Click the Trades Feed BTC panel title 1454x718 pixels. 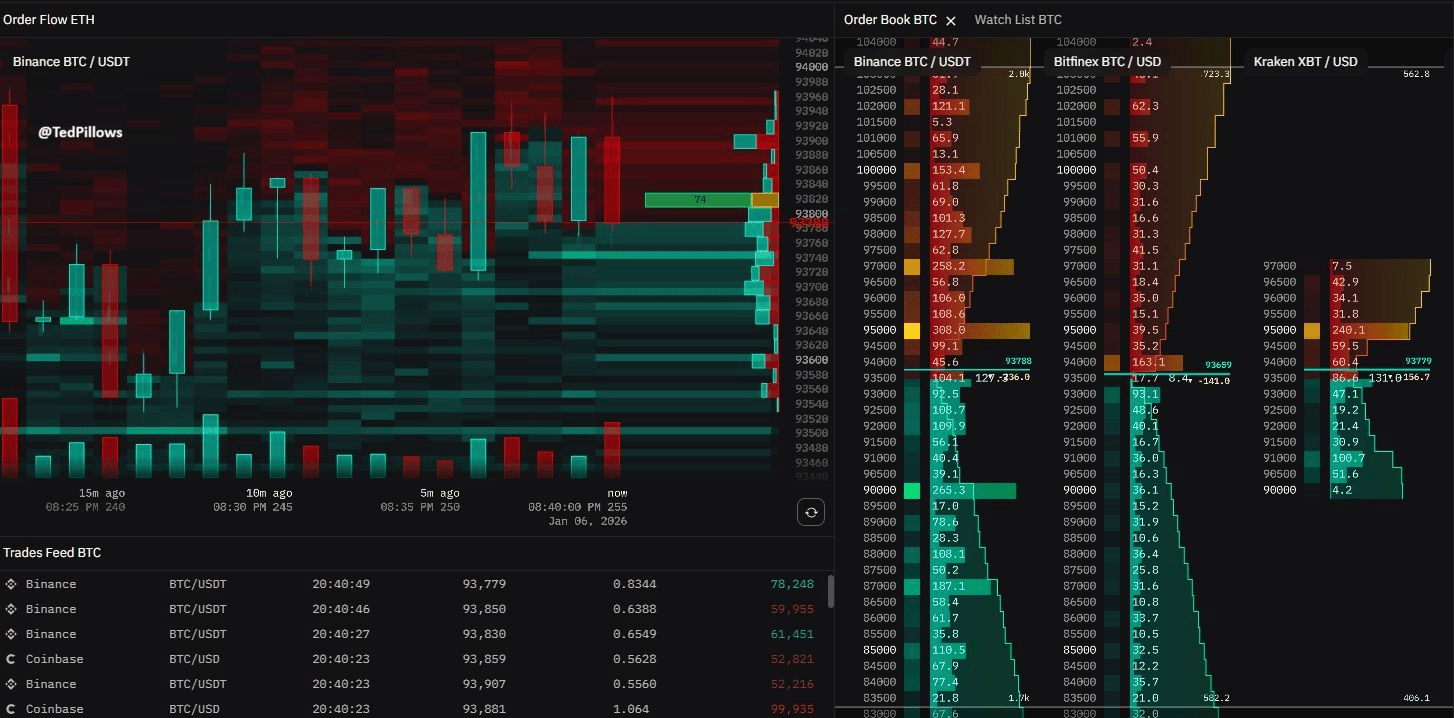pyautogui.click(x=52, y=553)
